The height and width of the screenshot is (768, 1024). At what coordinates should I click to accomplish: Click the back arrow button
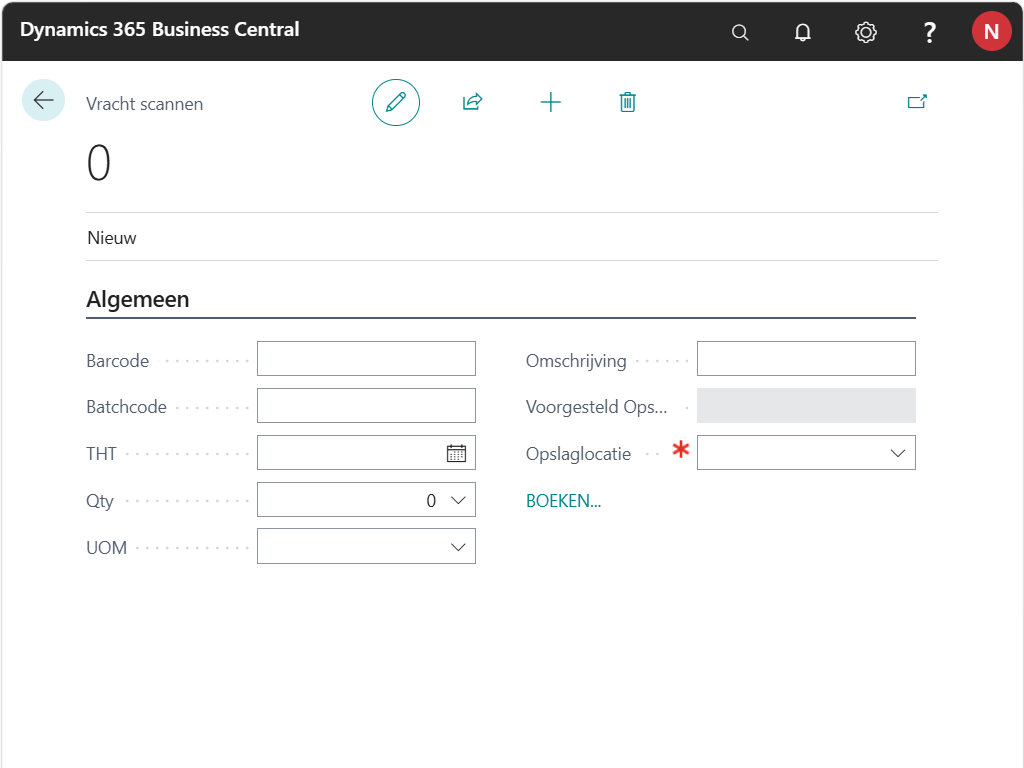43,100
